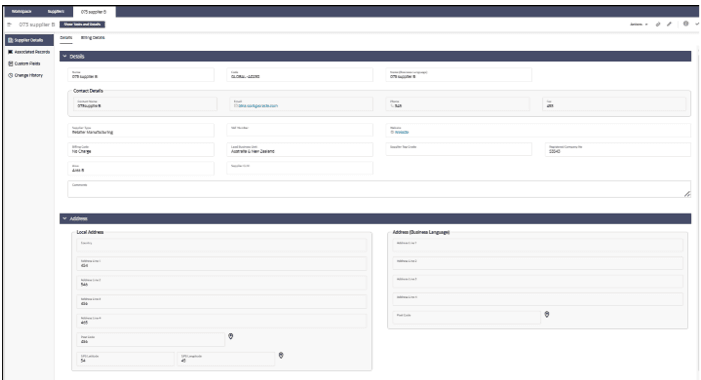
Task: Click Local Address Line 4 field
Action: pyautogui.click(x=221, y=321)
